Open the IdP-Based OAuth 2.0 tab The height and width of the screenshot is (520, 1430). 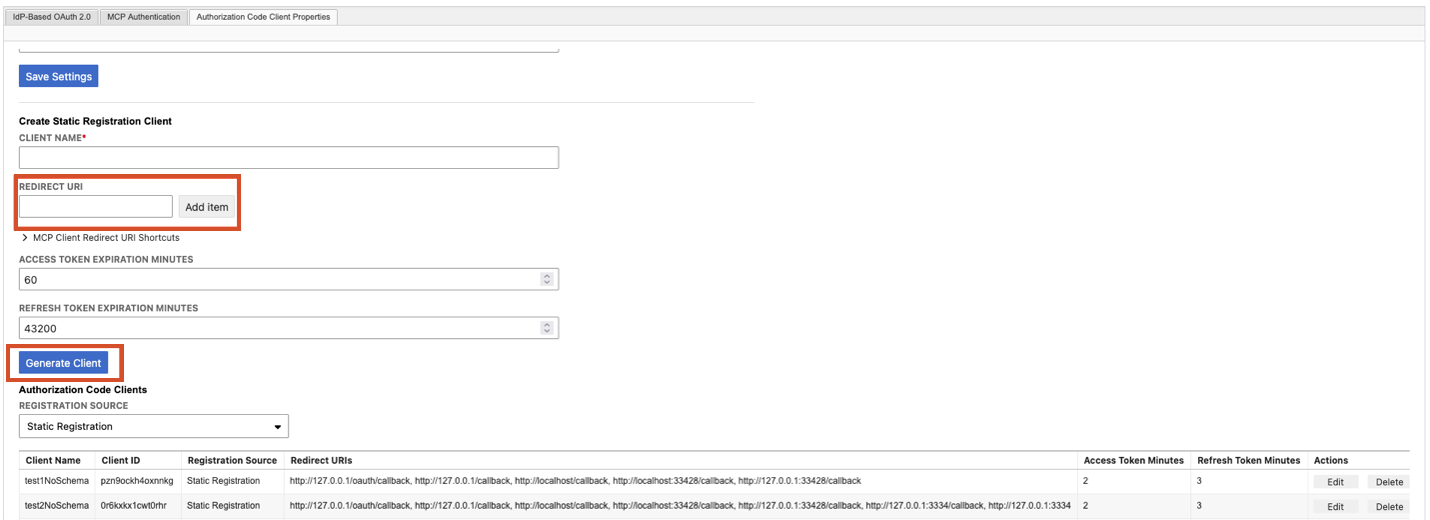pos(52,17)
